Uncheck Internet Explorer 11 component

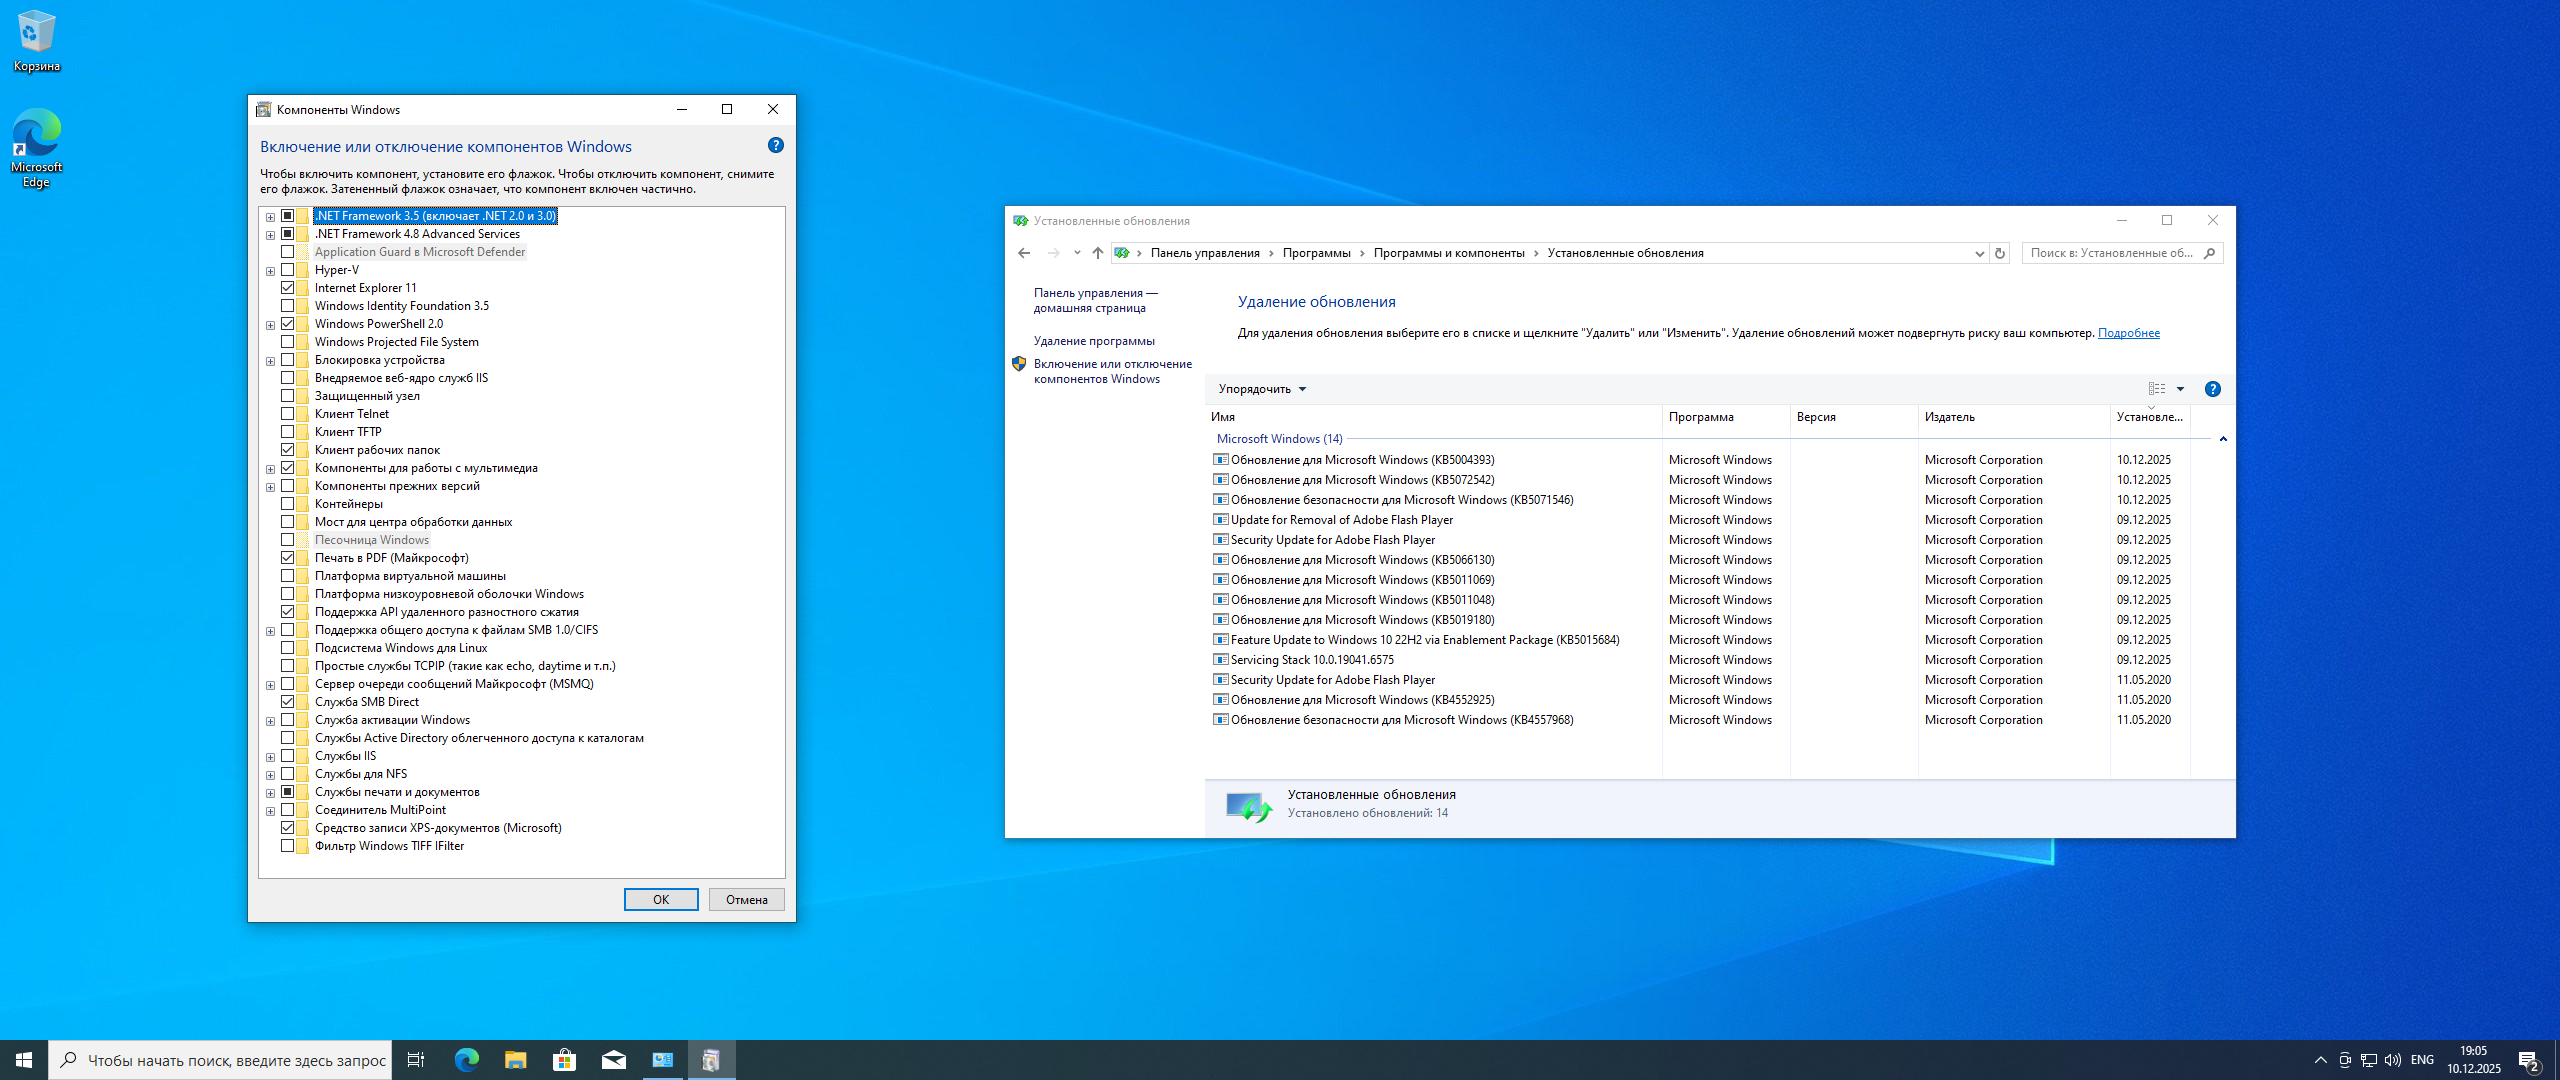click(288, 288)
